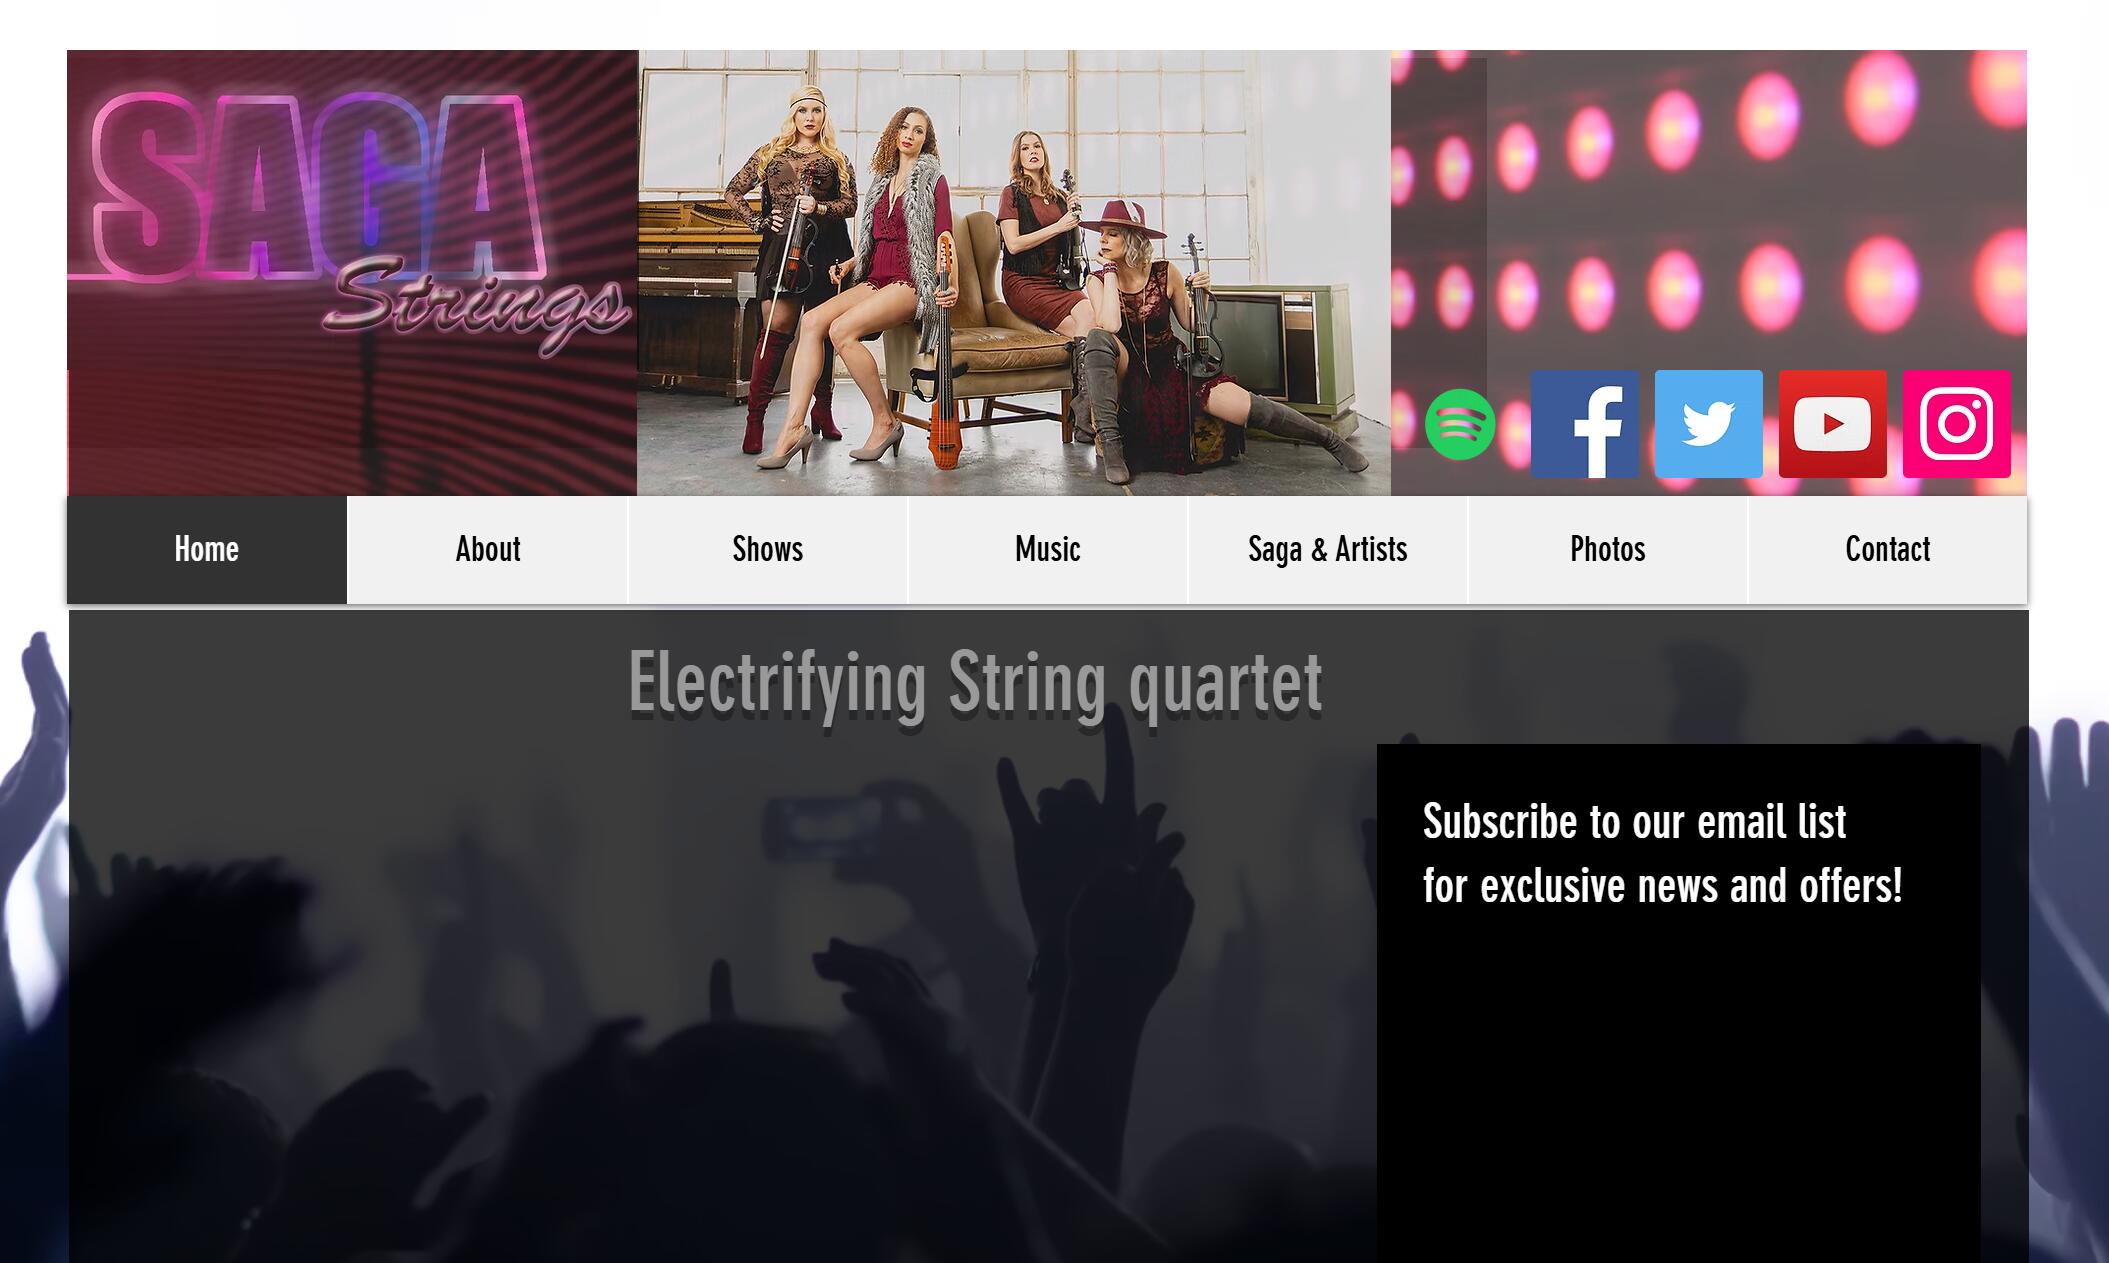Image resolution: width=2109 pixels, height=1263 pixels.
Task: Open the Twitter bird icon
Action: (x=1709, y=424)
